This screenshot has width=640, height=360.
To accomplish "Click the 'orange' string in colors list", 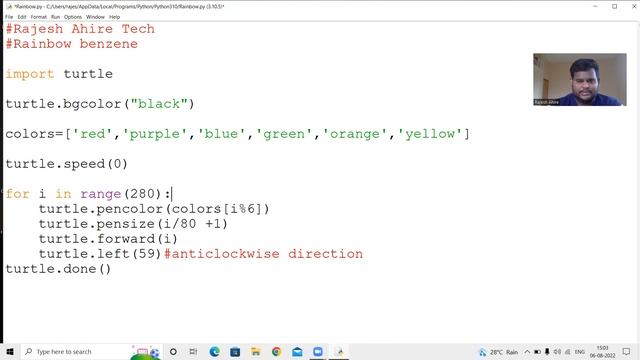I will coord(355,134).
